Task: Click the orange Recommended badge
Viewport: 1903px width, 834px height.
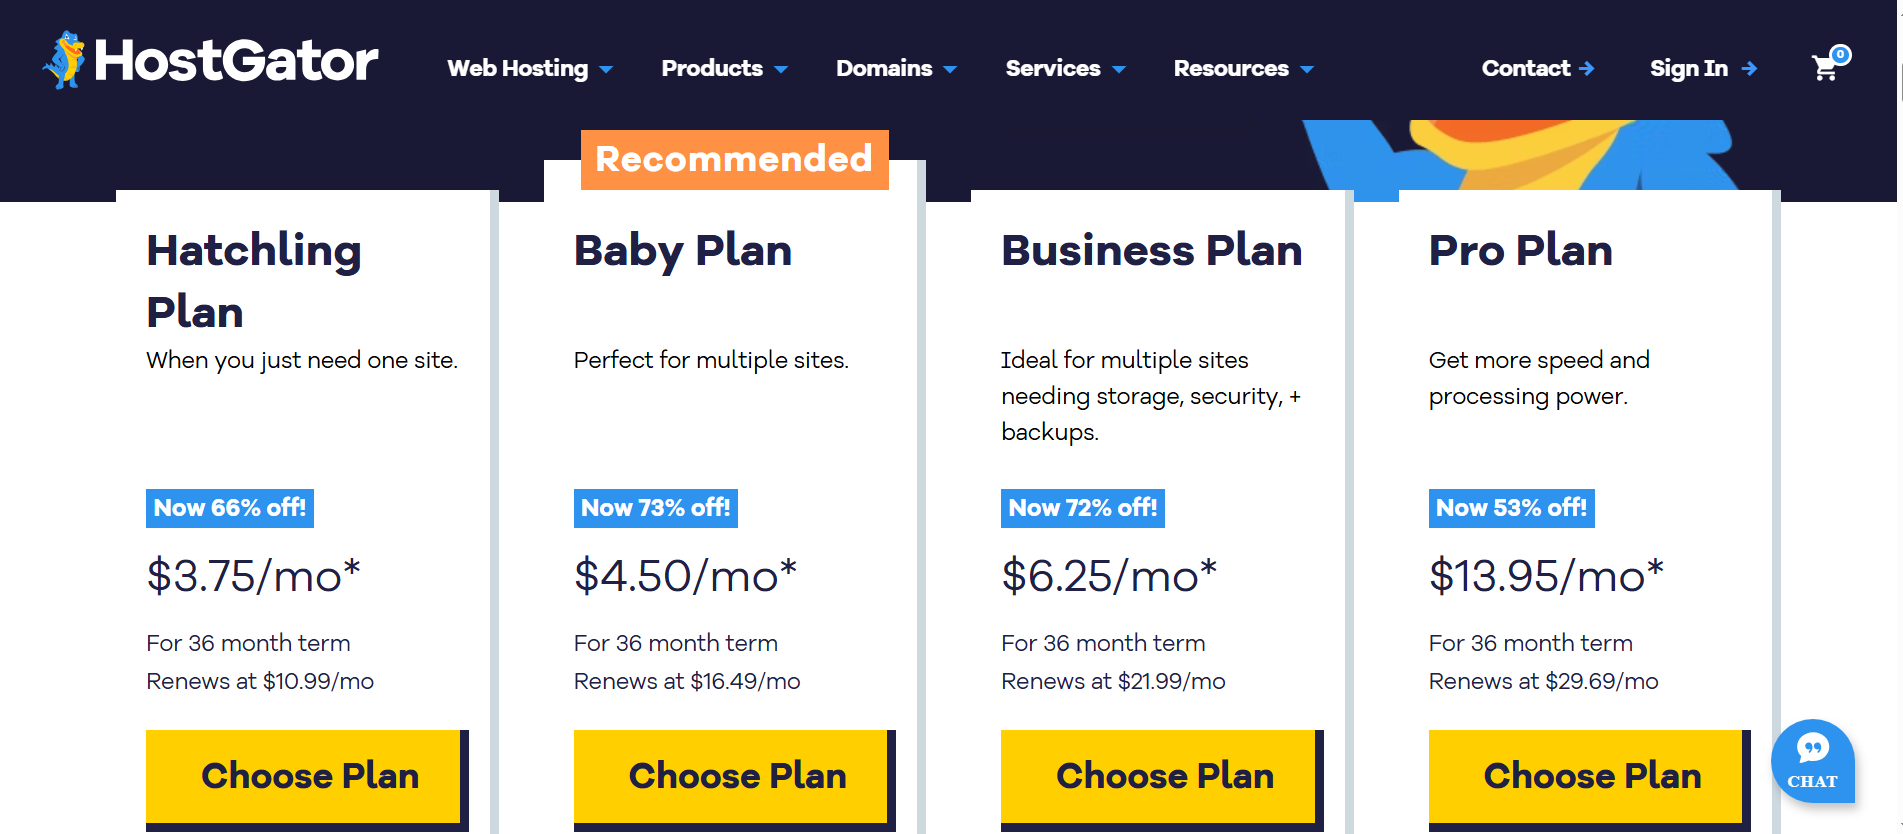Action: [734, 159]
